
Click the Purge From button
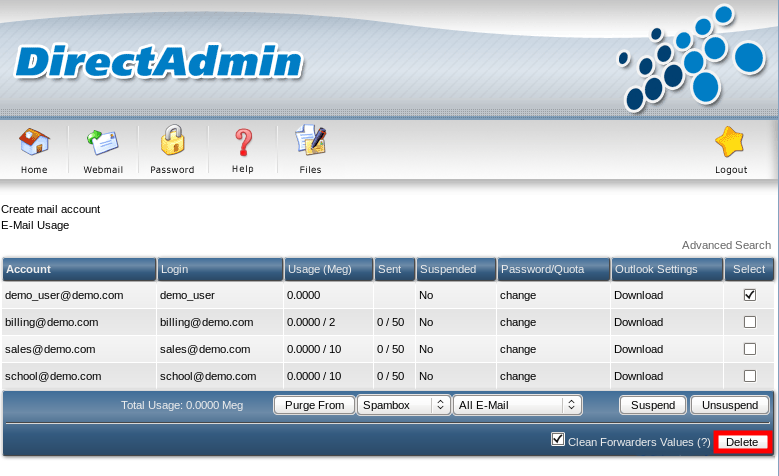pos(314,405)
